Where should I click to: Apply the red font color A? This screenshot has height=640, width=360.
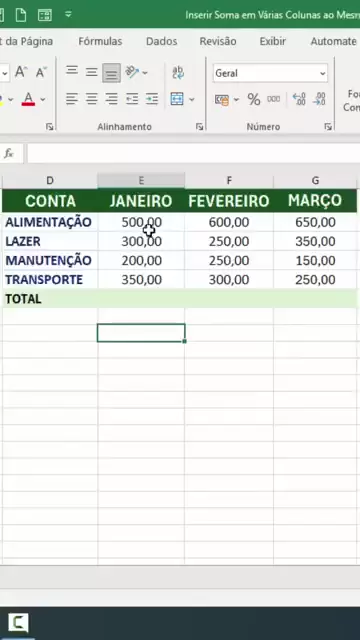coord(28,99)
